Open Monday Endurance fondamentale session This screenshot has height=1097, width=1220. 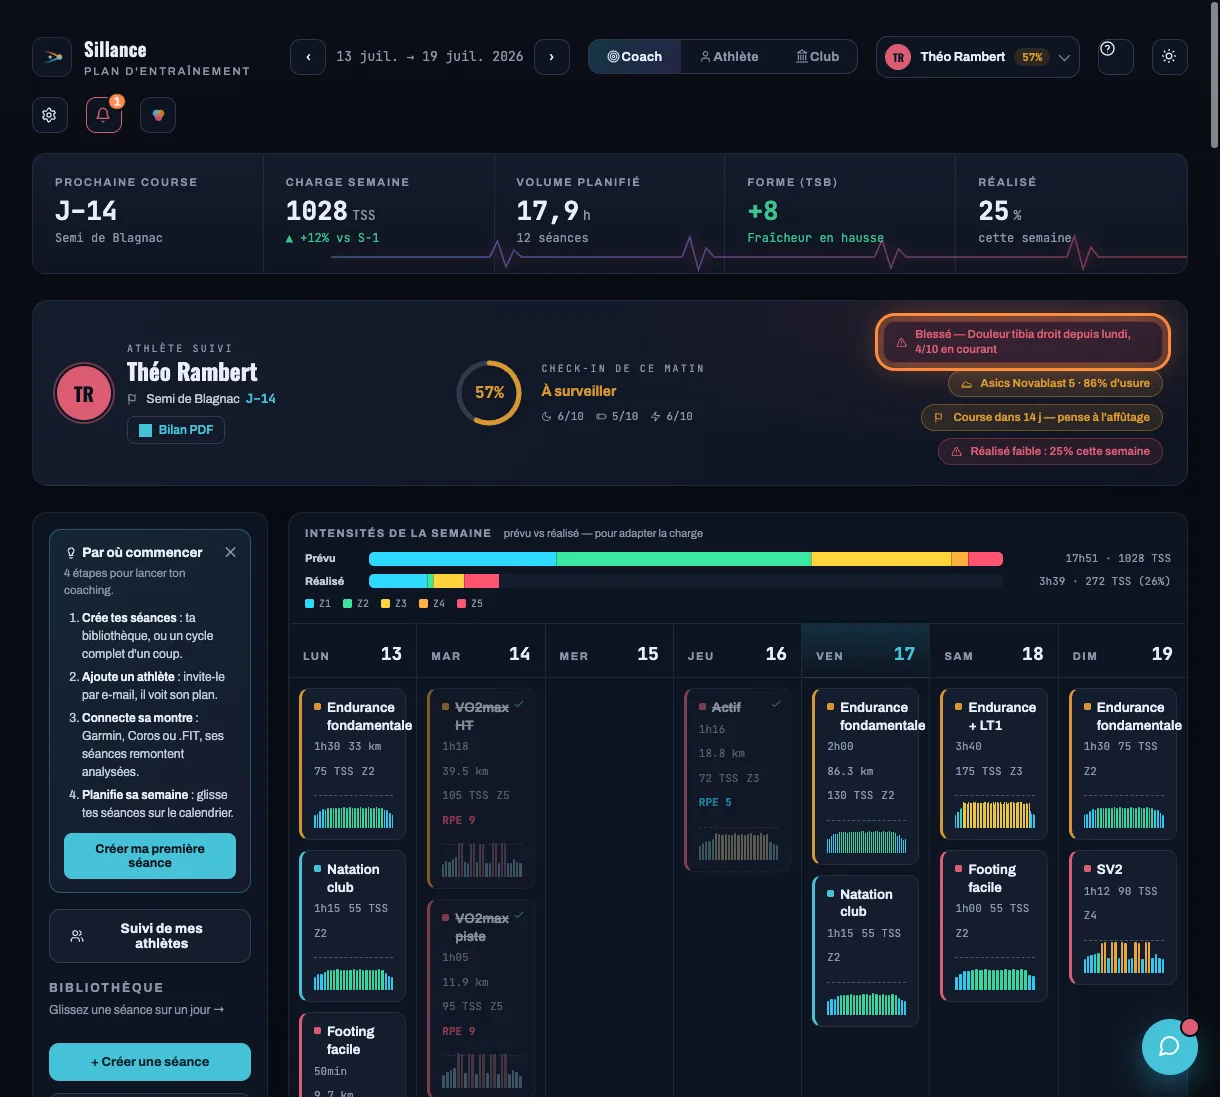point(352,764)
